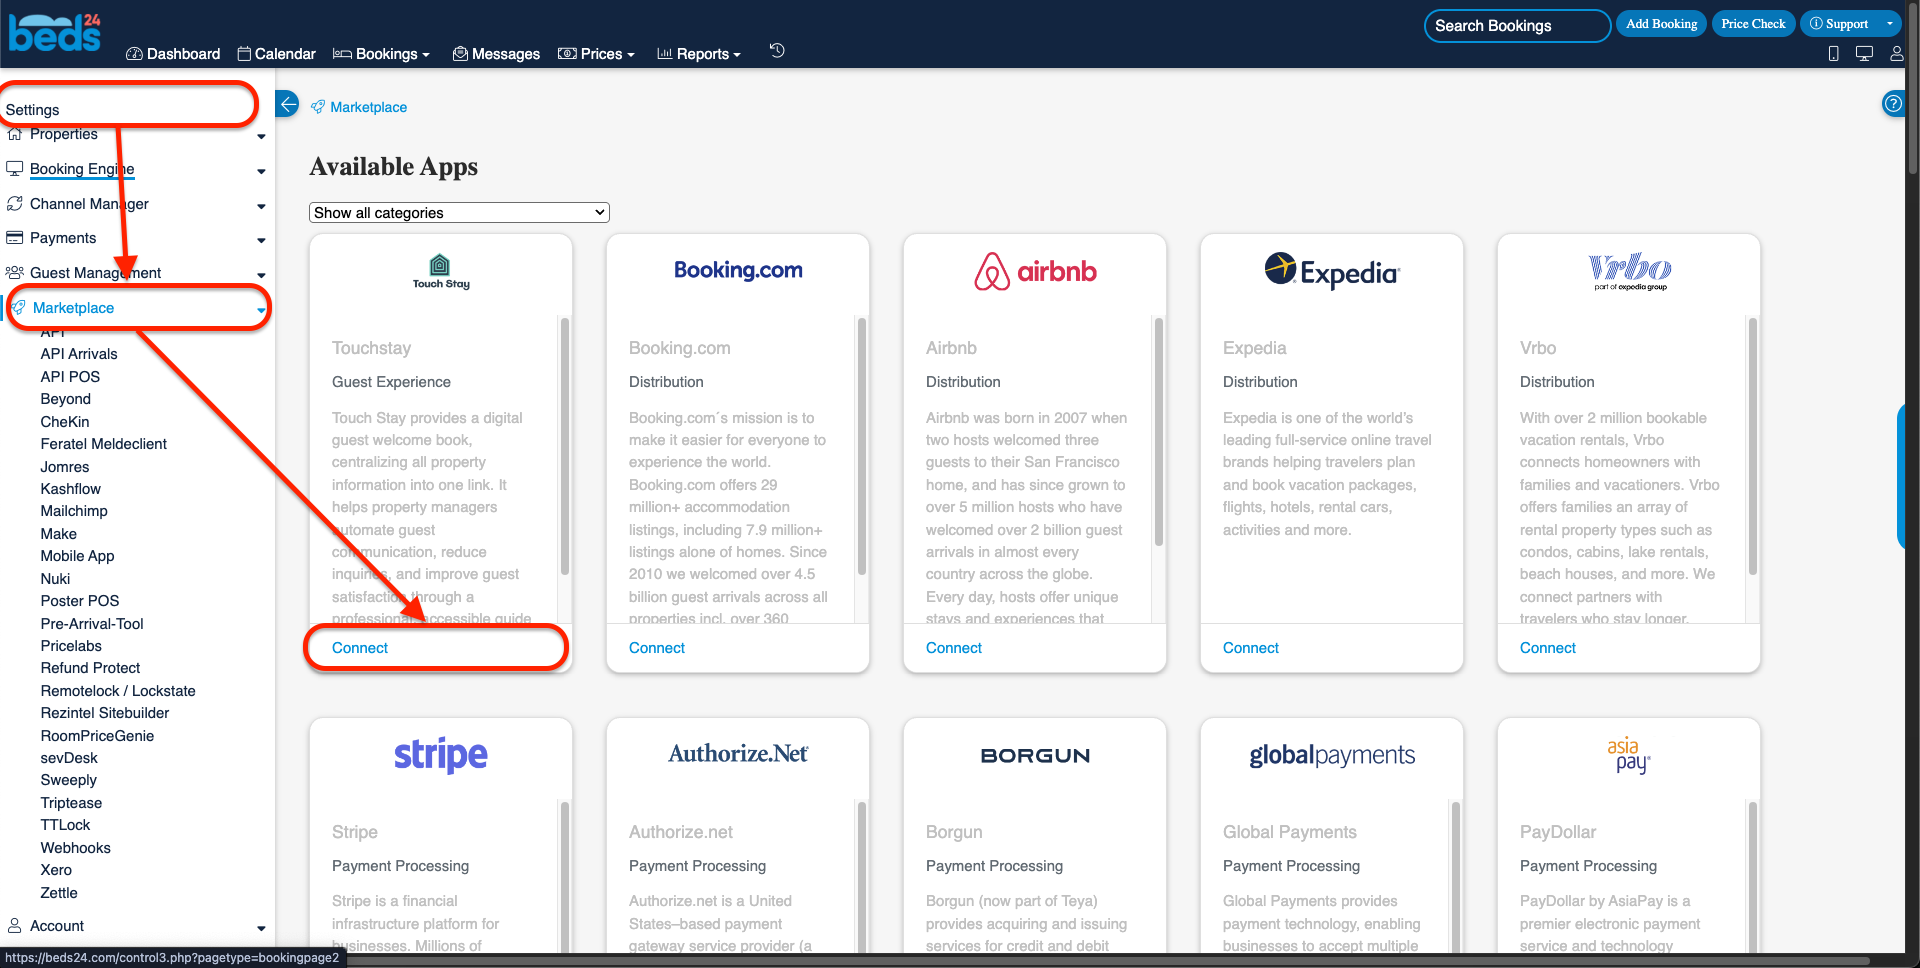1920x968 pixels.
Task: Click the Expedia logo
Action: [x=1332, y=271]
